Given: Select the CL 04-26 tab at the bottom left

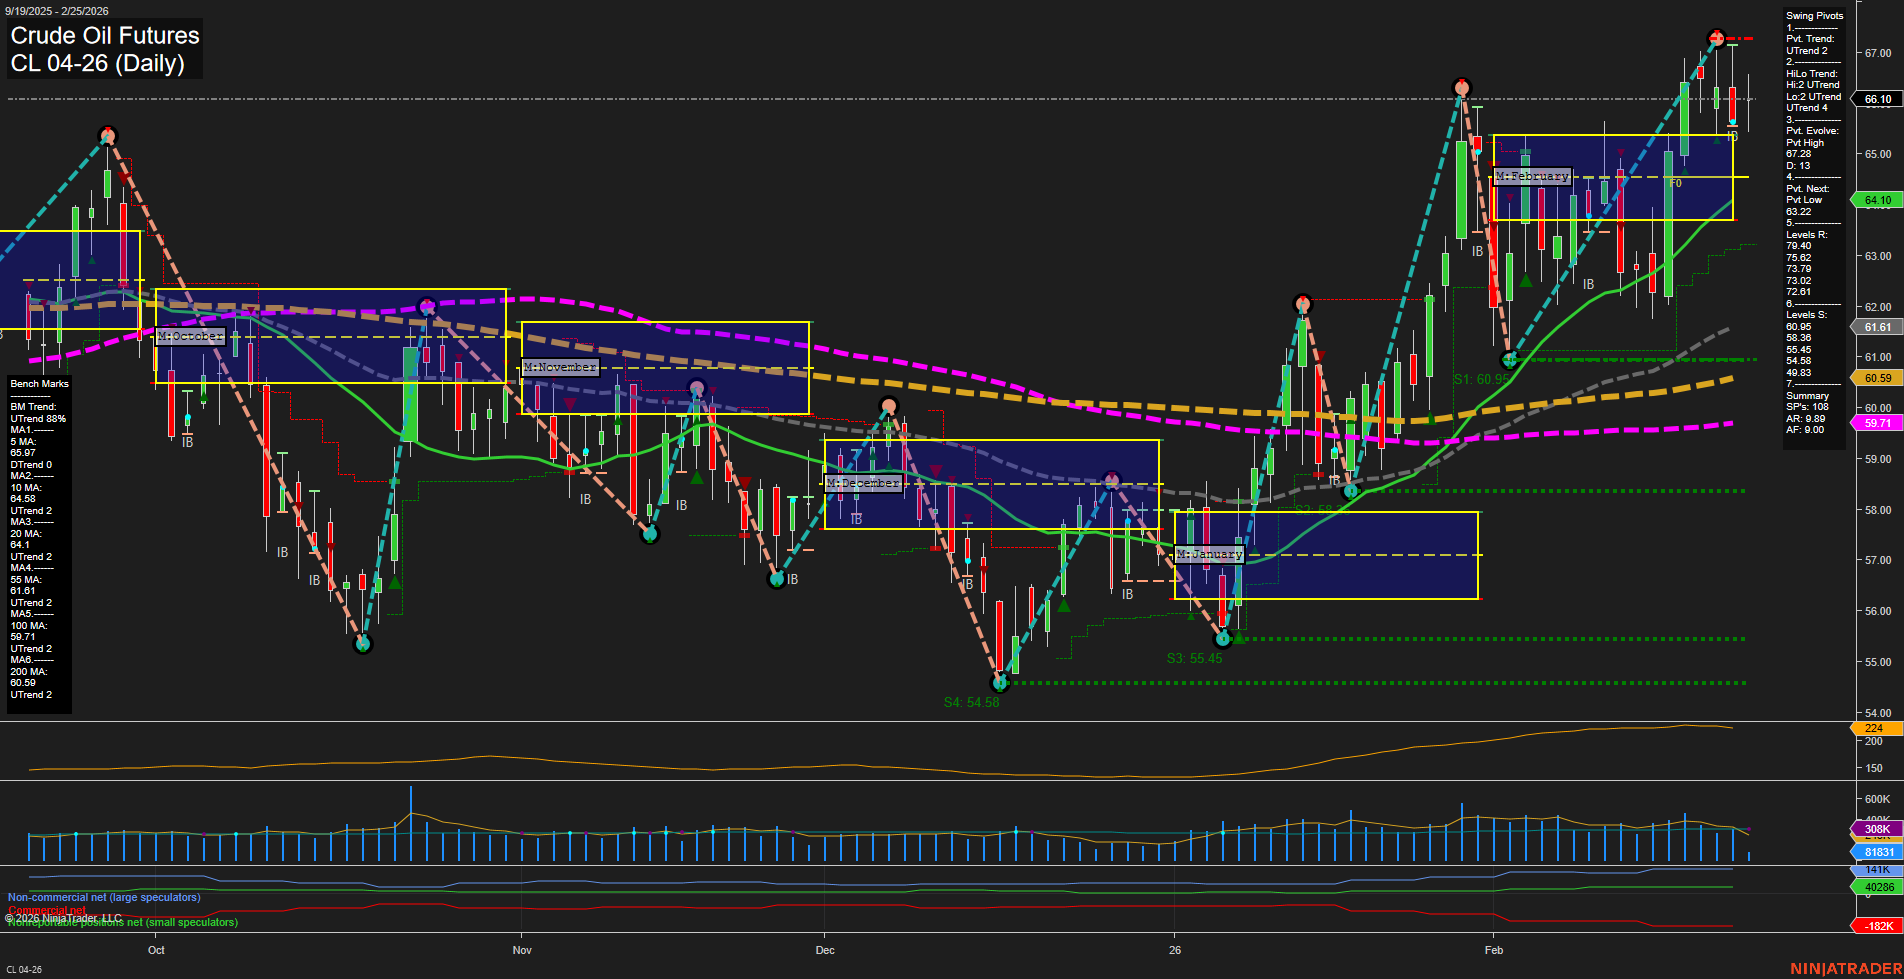Looking at the screenshot, I should (x=22, y=969).
